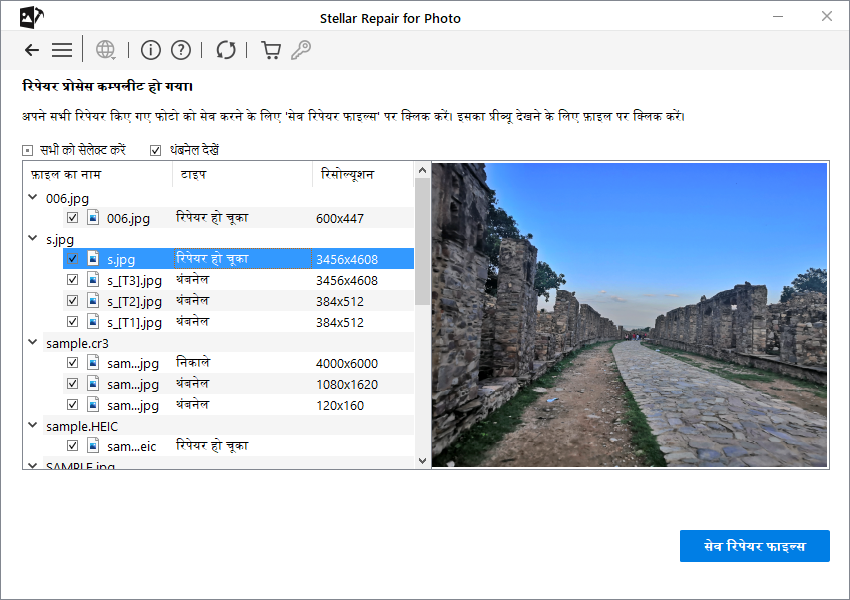Image resolution: width=850 pixels, height=600 pixels.
Task: Uncheck the sam...eic checkbox
Action: click(x=72, y=446)
